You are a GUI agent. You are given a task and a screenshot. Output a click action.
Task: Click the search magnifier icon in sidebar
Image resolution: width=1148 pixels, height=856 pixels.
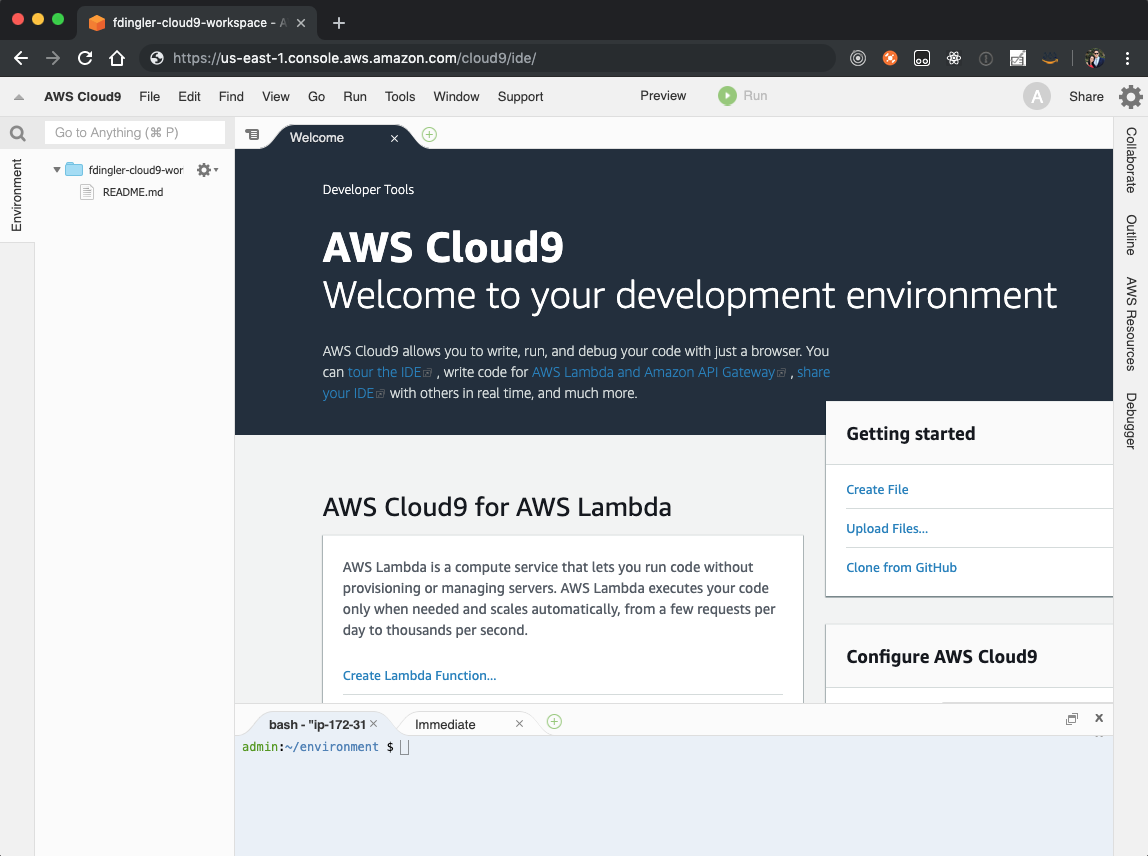click(18, 133)
